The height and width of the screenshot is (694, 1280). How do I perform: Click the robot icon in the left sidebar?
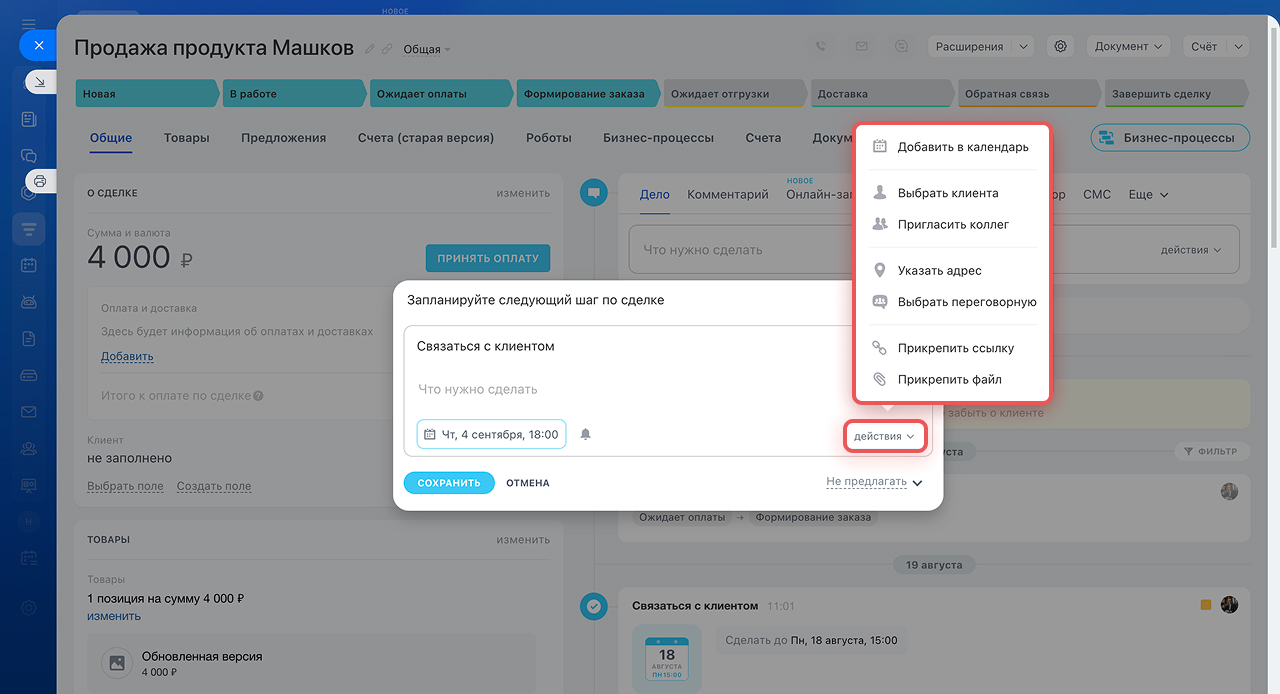click(29, 302)
